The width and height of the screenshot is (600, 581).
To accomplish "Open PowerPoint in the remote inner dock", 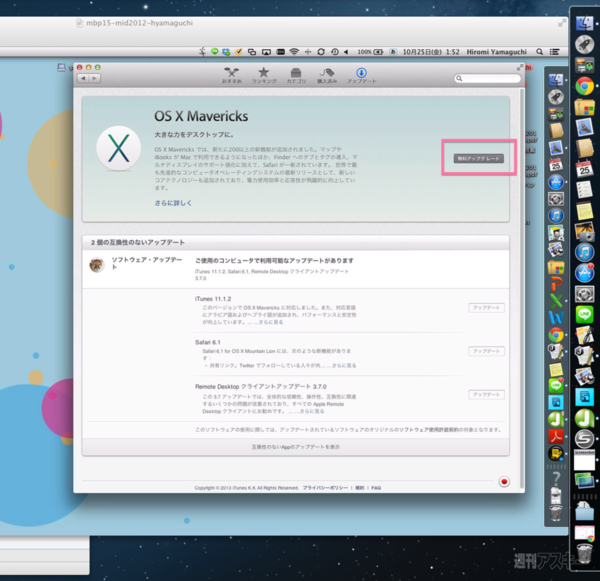I will pos(556,284).
